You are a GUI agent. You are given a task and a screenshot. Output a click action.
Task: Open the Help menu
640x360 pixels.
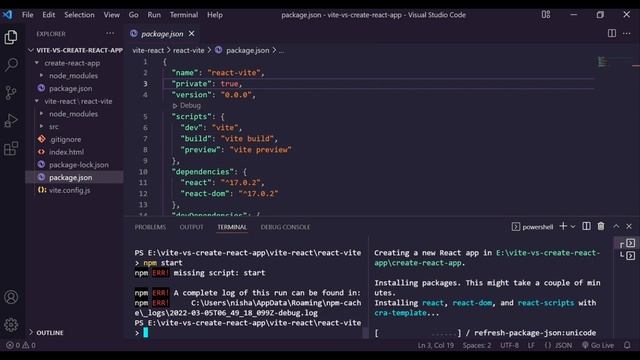click(x=215, y=15)
